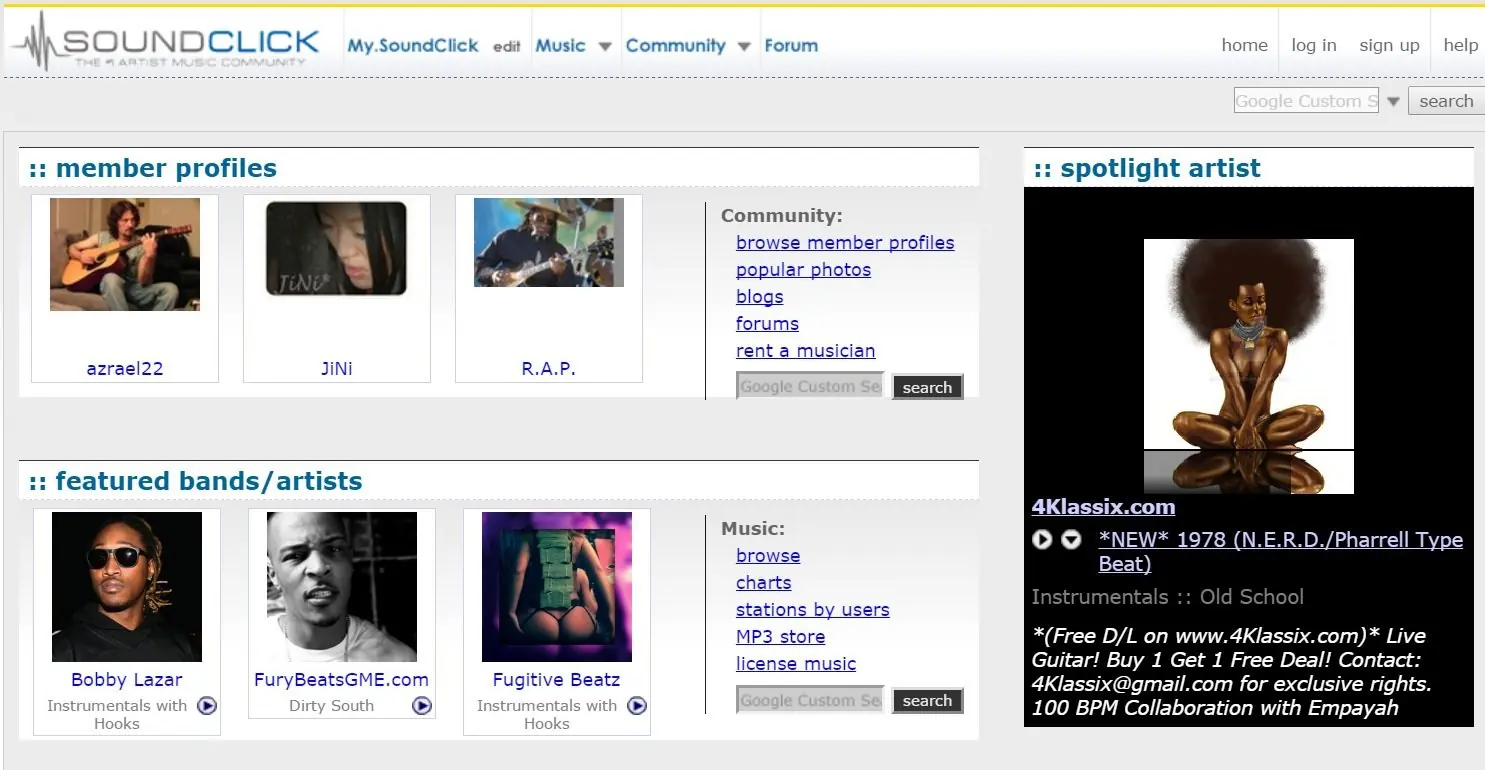Visit the R.A.P. member profile link

tap(549, 368)
